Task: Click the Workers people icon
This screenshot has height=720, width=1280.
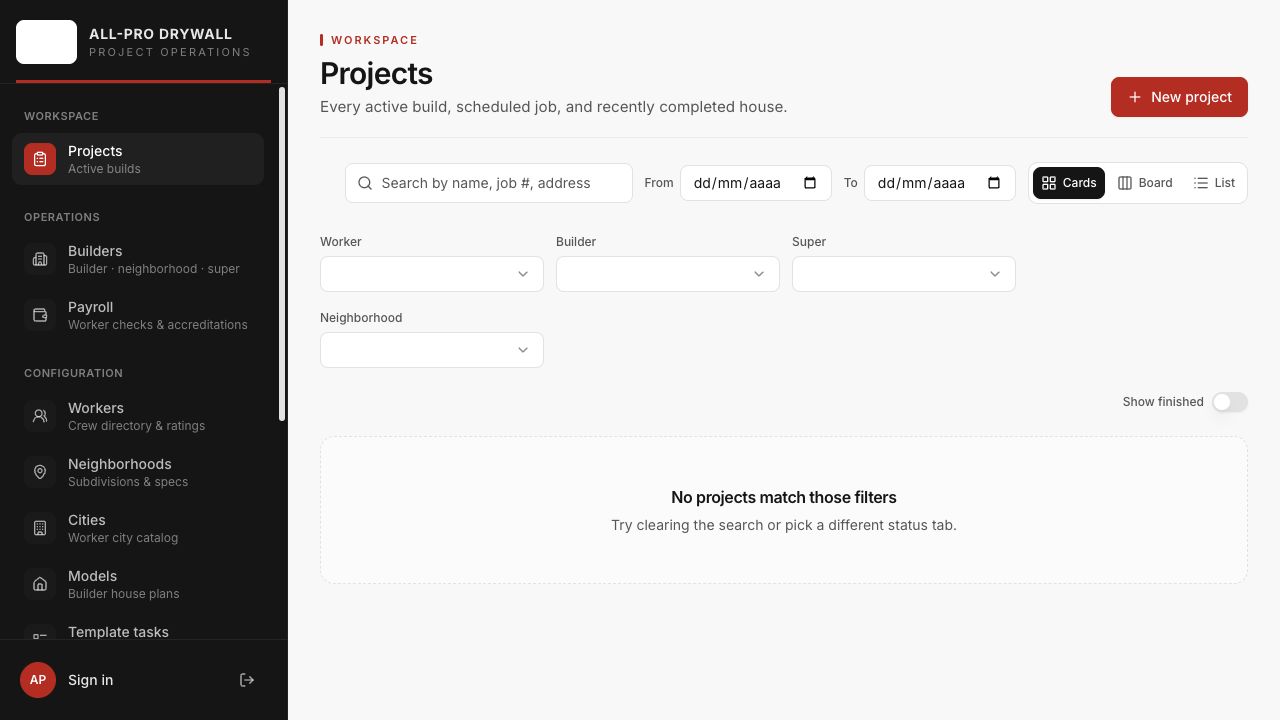Action: tap(40, 416)
